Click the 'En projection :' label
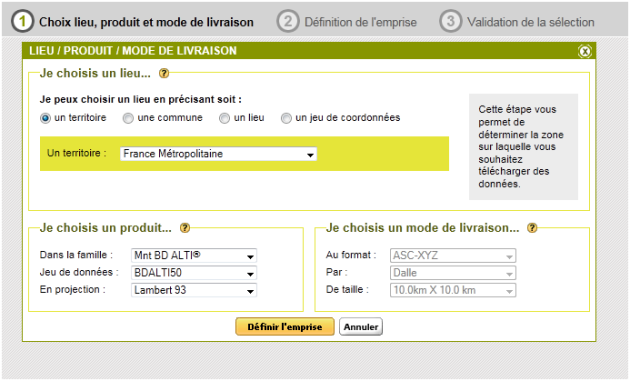The width and height of the screenshot is (630, 381). pos(73,290)
